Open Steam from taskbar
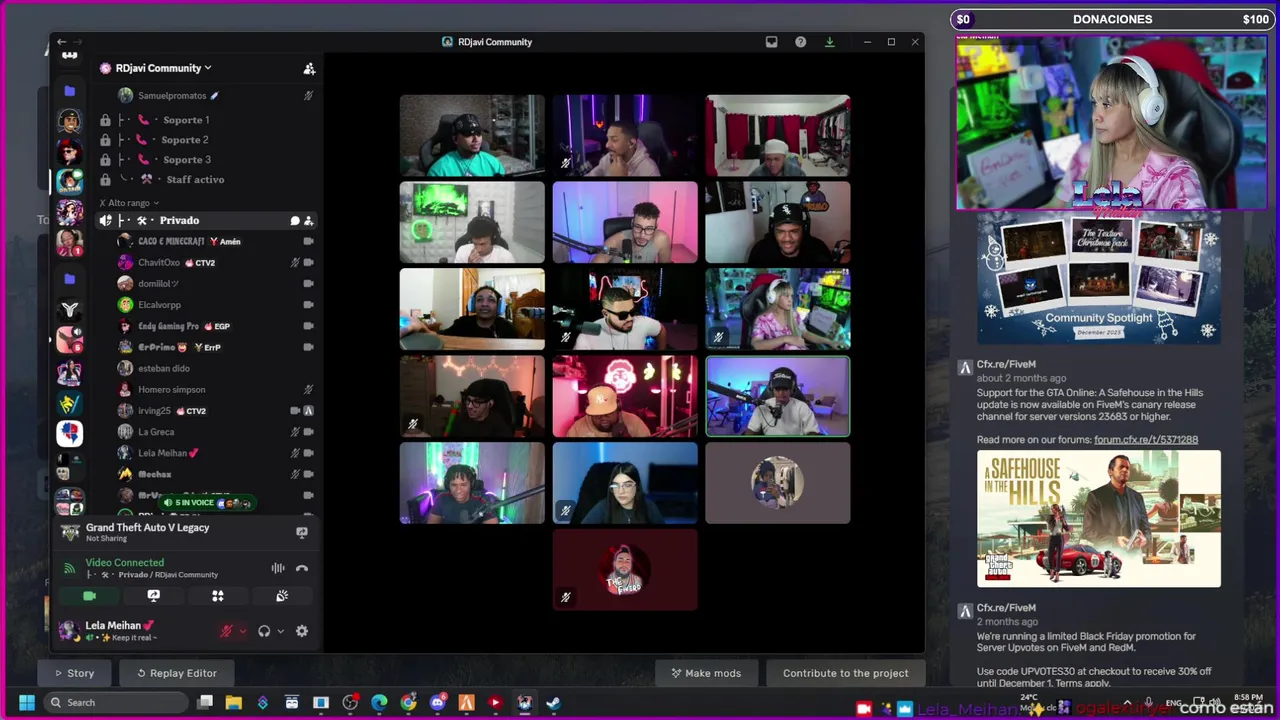This screenshot has width=1280, height=720. pyautogui.click(x=553, y=702)
